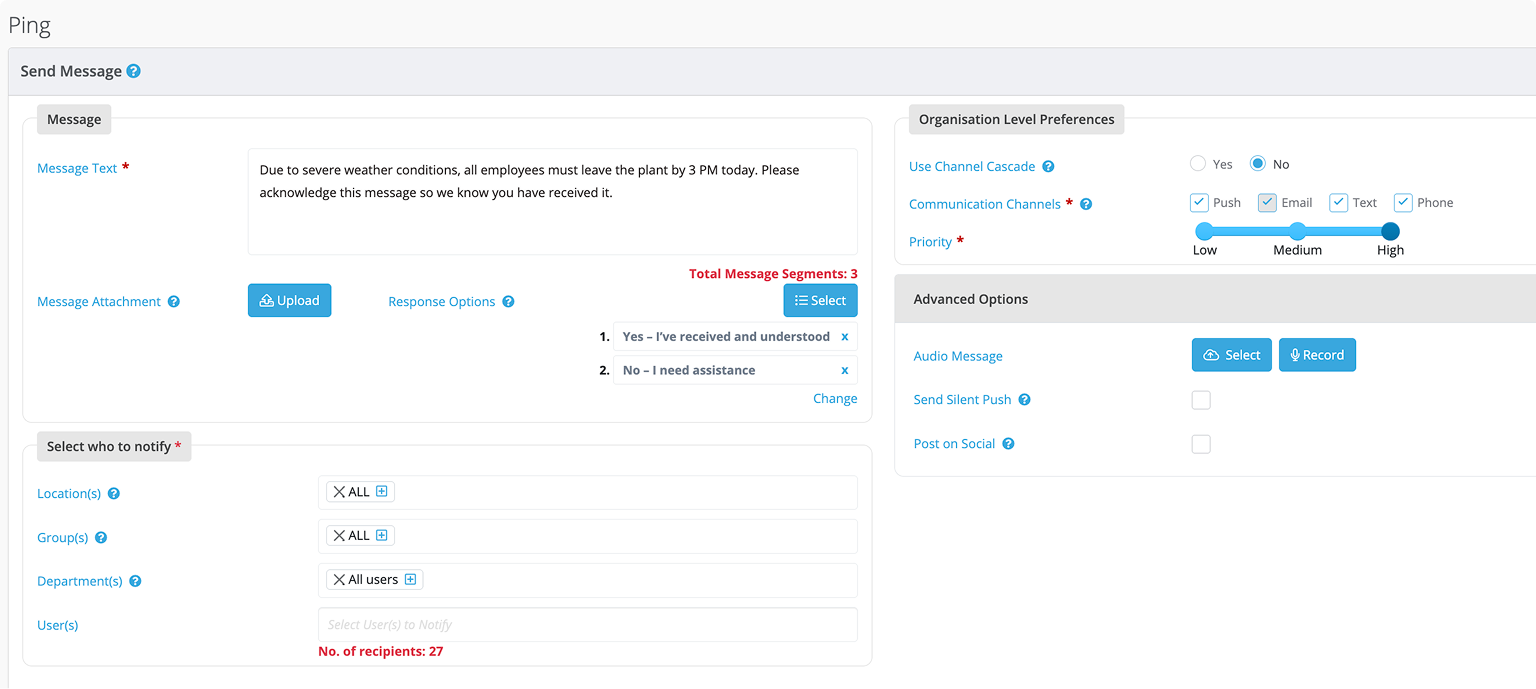1536x689 pixels.
Task: Open help icon beside Send Message heading
Action: pyautogui.click(x=134, y=71)
